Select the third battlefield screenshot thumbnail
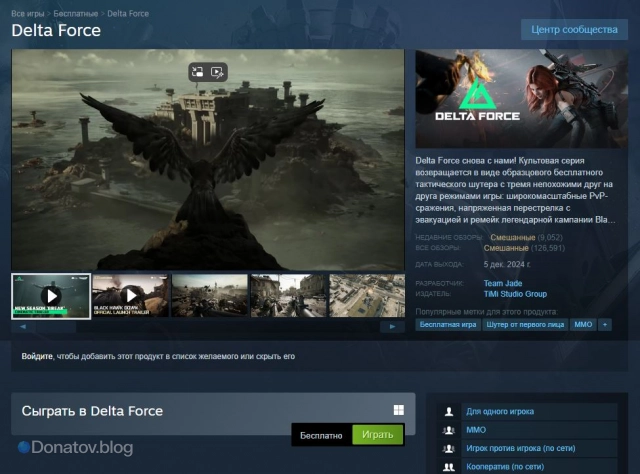 209,296
